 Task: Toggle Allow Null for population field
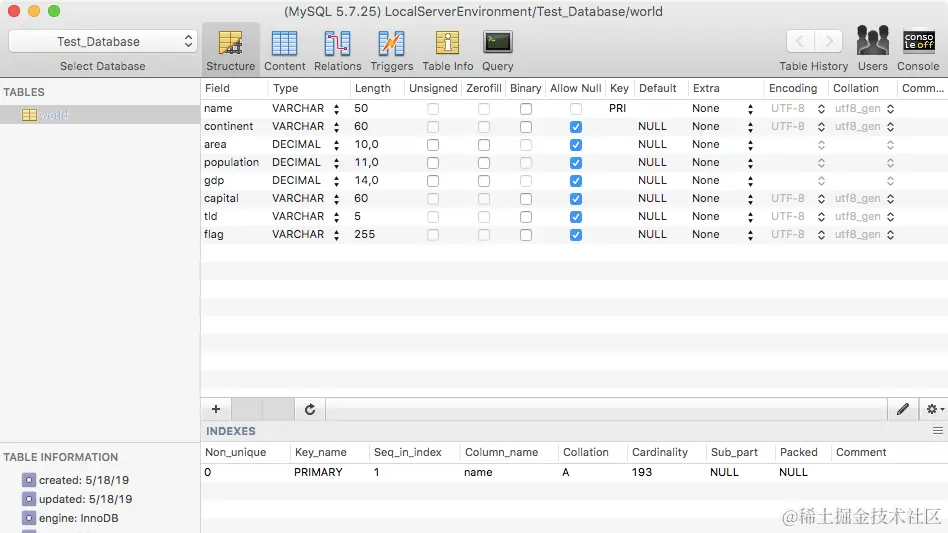pyautogui.click(x=576, y=163)
